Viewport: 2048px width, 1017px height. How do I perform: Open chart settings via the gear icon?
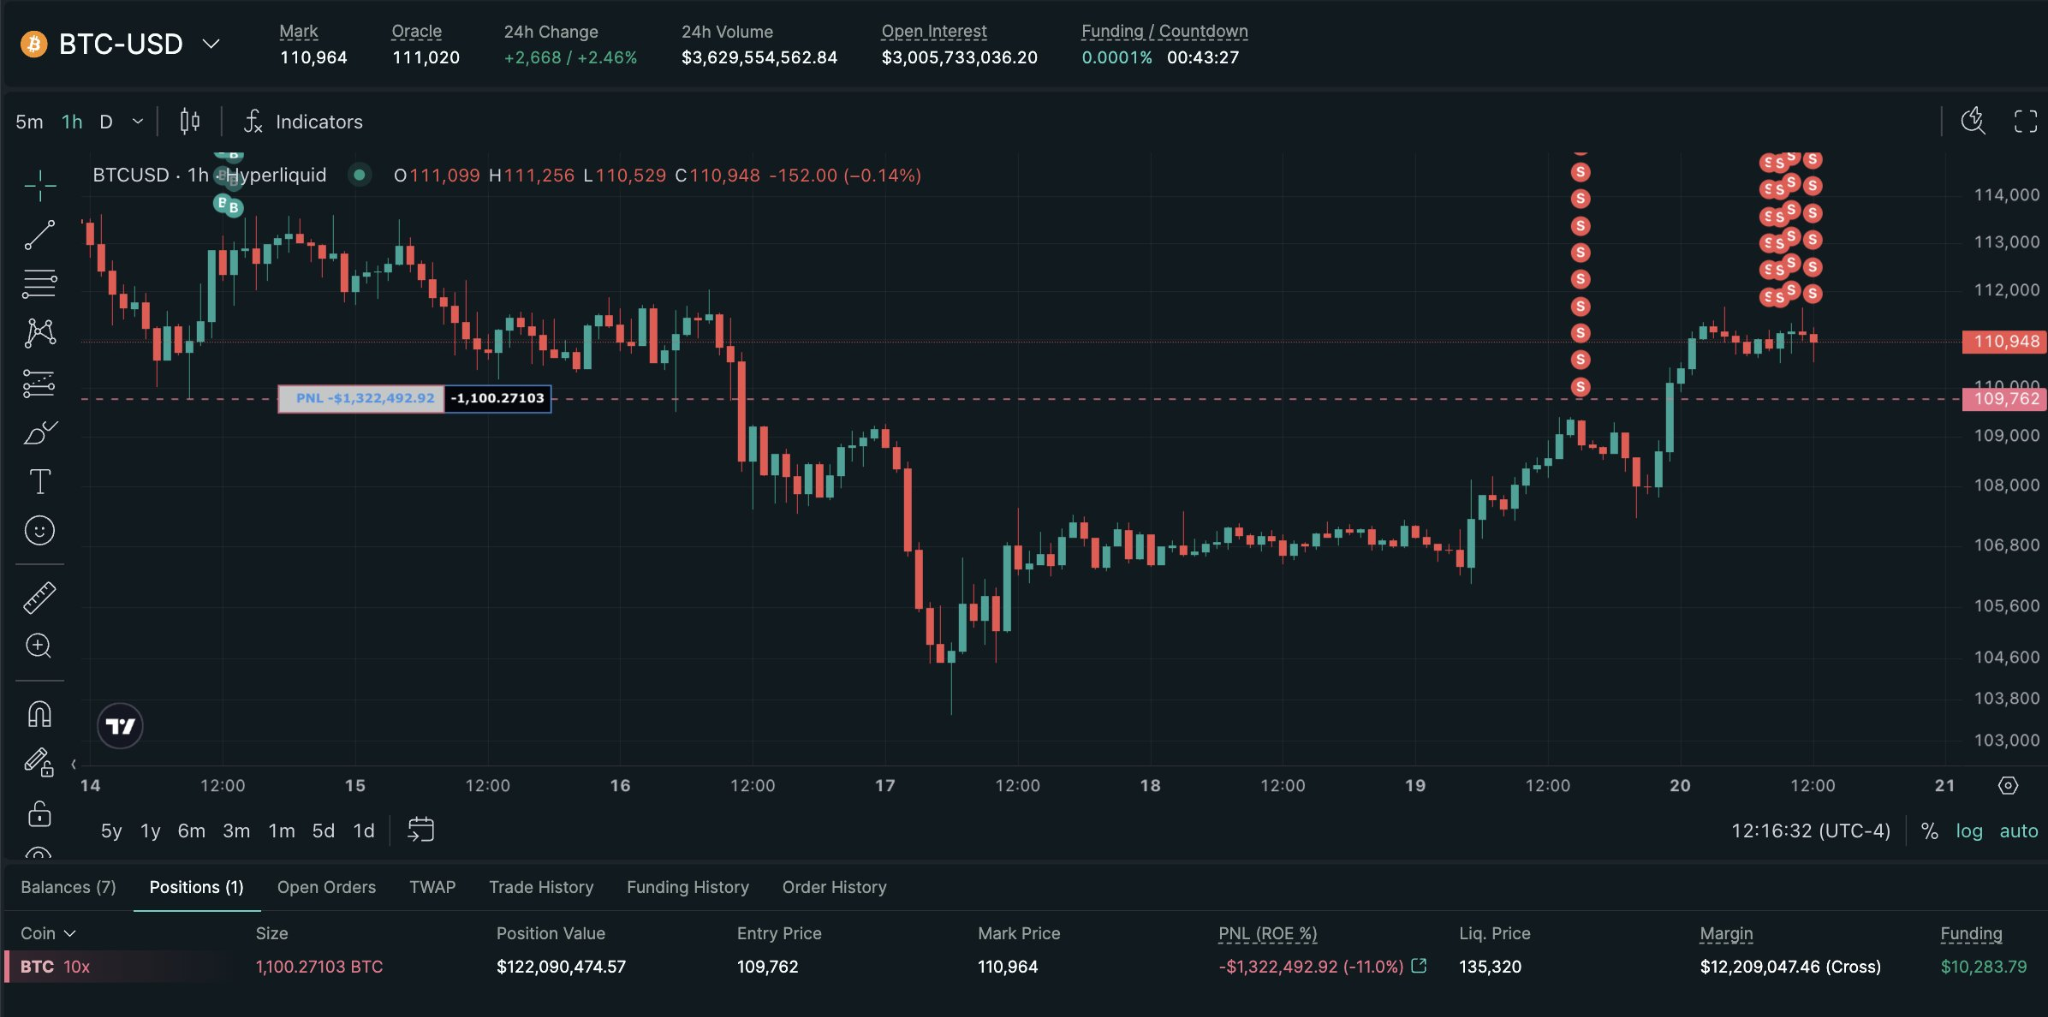click(x=2010, y=786)
